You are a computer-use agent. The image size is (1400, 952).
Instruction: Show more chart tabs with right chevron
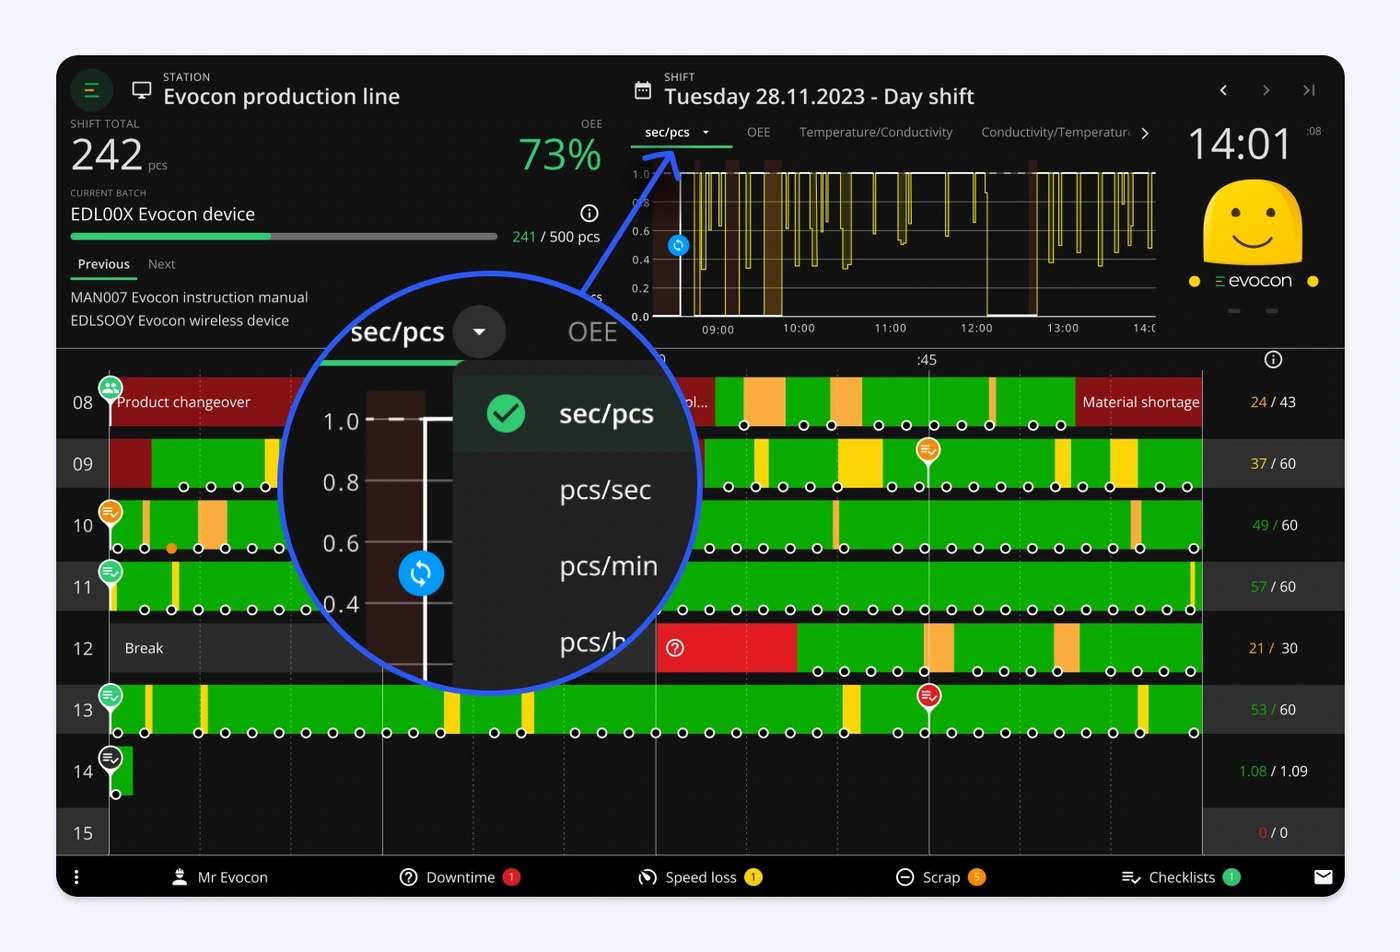pos(1144,133)
